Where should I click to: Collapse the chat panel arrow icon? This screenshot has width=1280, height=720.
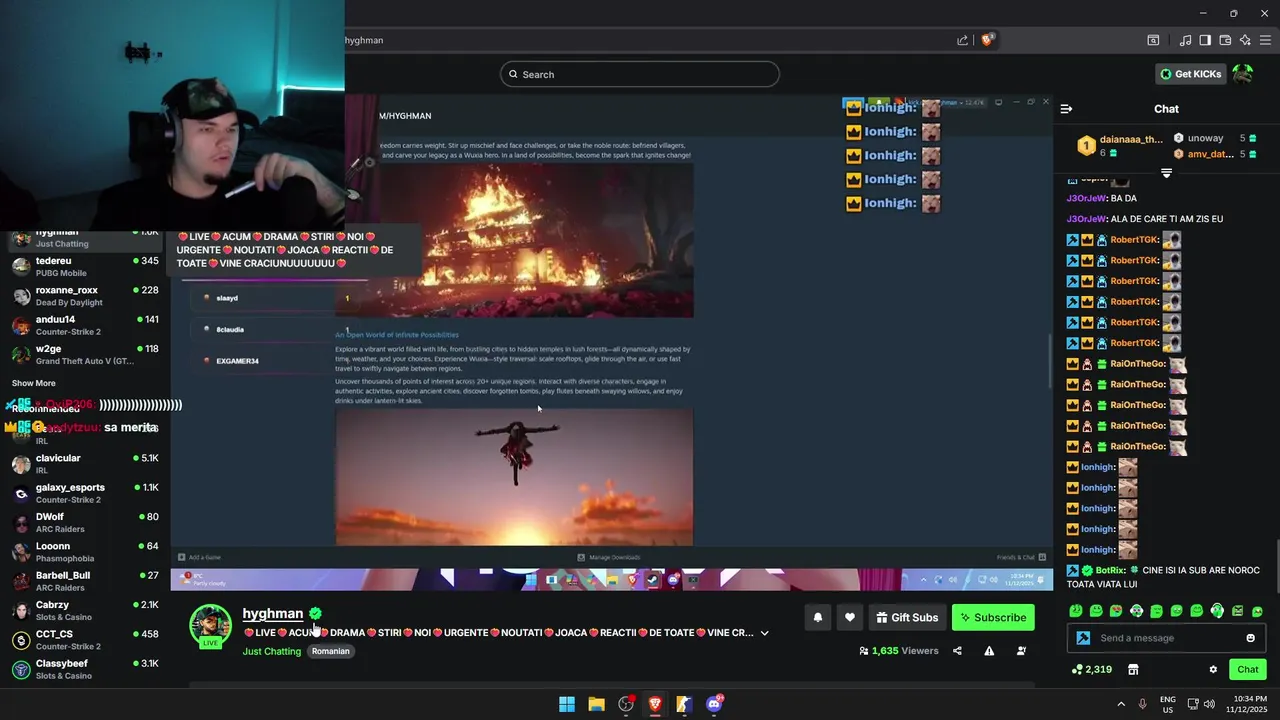click(x=1066, y=109)
